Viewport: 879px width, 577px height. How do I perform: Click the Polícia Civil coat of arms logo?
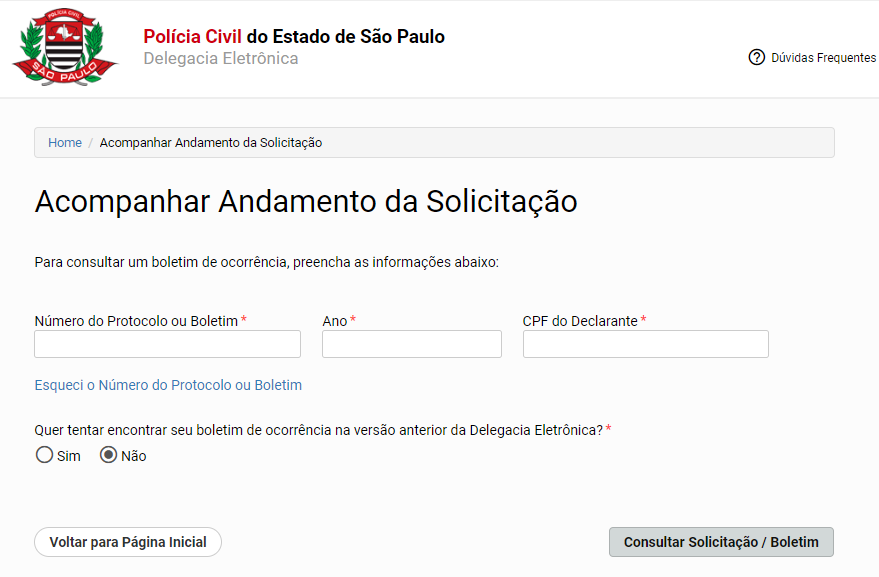[x=64, y=45]
